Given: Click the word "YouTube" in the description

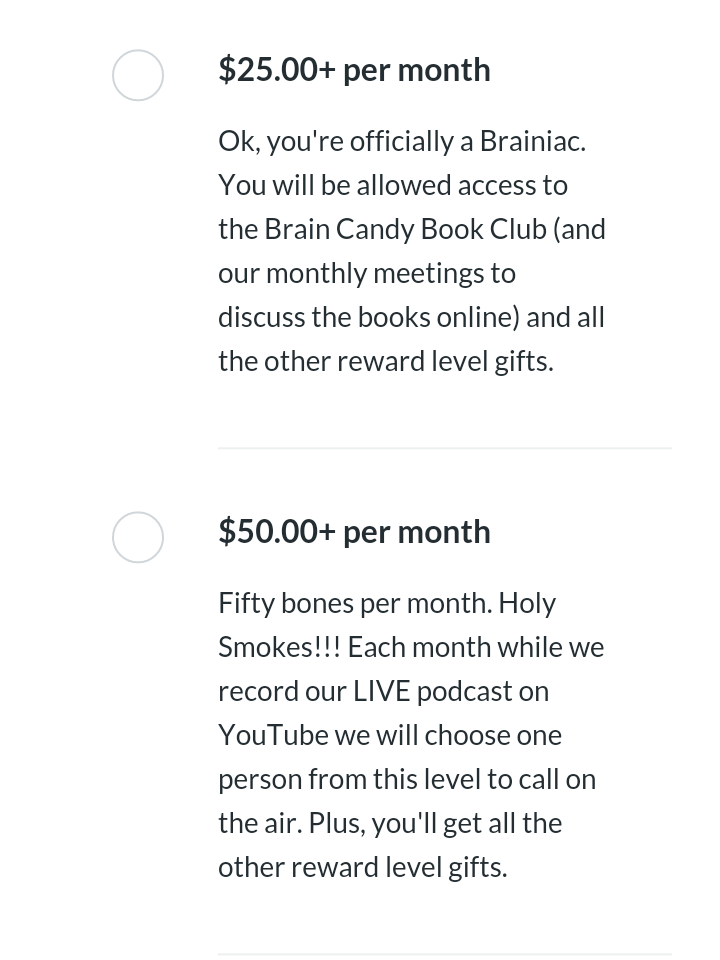Looking at the screenshot, I should 274,735.
